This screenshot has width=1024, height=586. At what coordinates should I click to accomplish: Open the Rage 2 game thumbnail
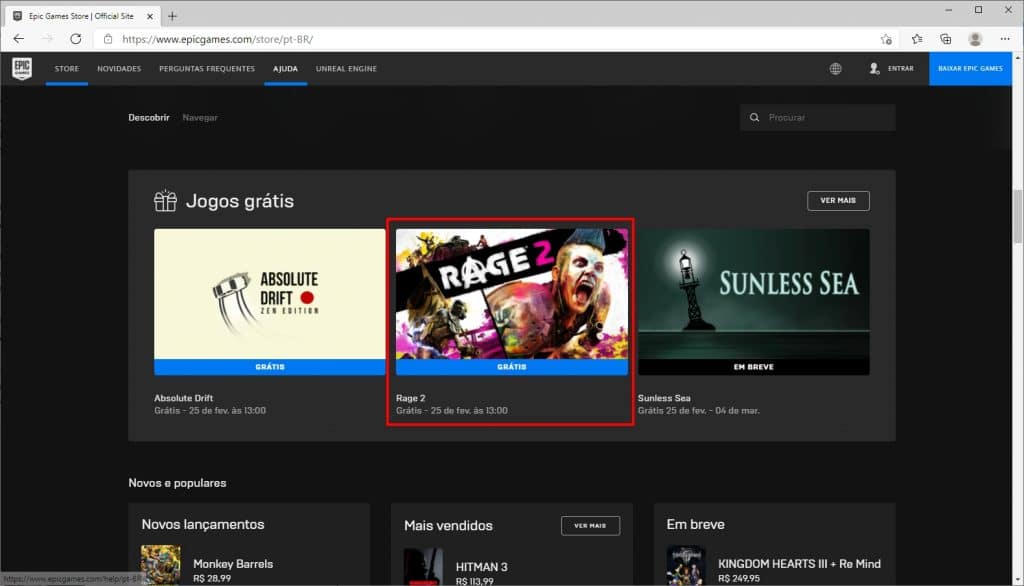pyautogui.click(x=511, y=293)
